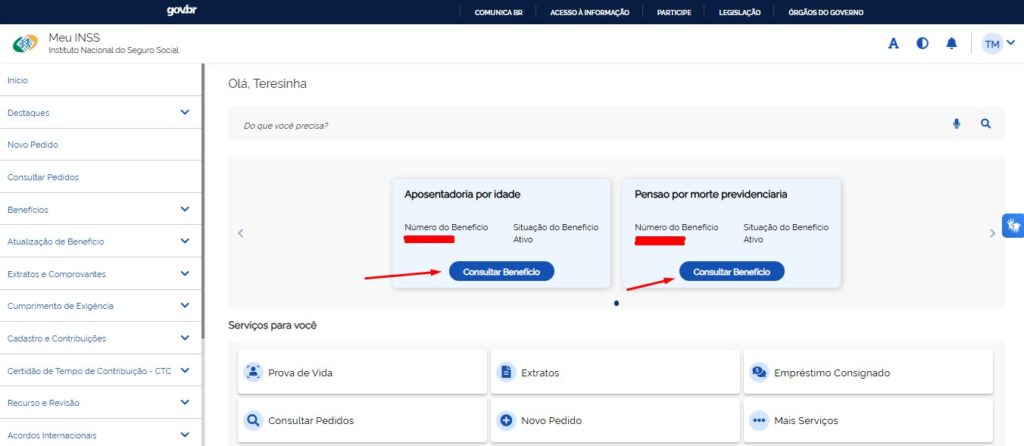Image resolution: width=1024 pixels, height=446 pixels.
Task: Click the Empréstimo Consignado icon
Action: click(x=759, y=372)
